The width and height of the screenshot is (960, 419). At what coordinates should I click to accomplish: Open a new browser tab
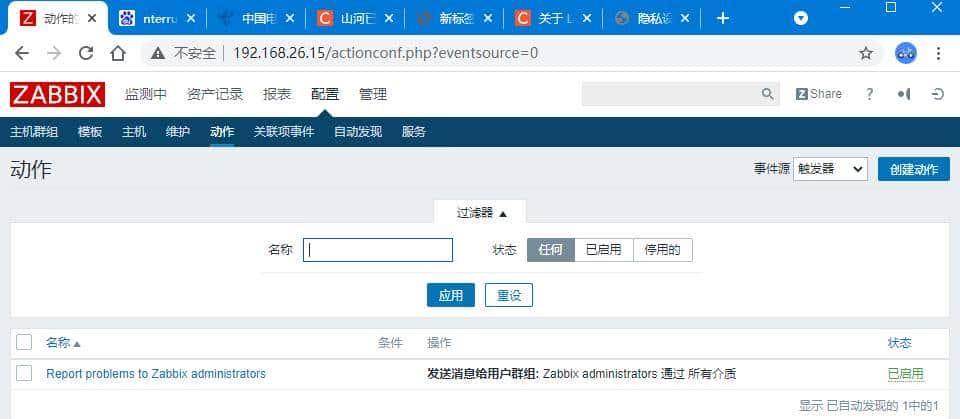pyautogui.click(x=722, y=18)
